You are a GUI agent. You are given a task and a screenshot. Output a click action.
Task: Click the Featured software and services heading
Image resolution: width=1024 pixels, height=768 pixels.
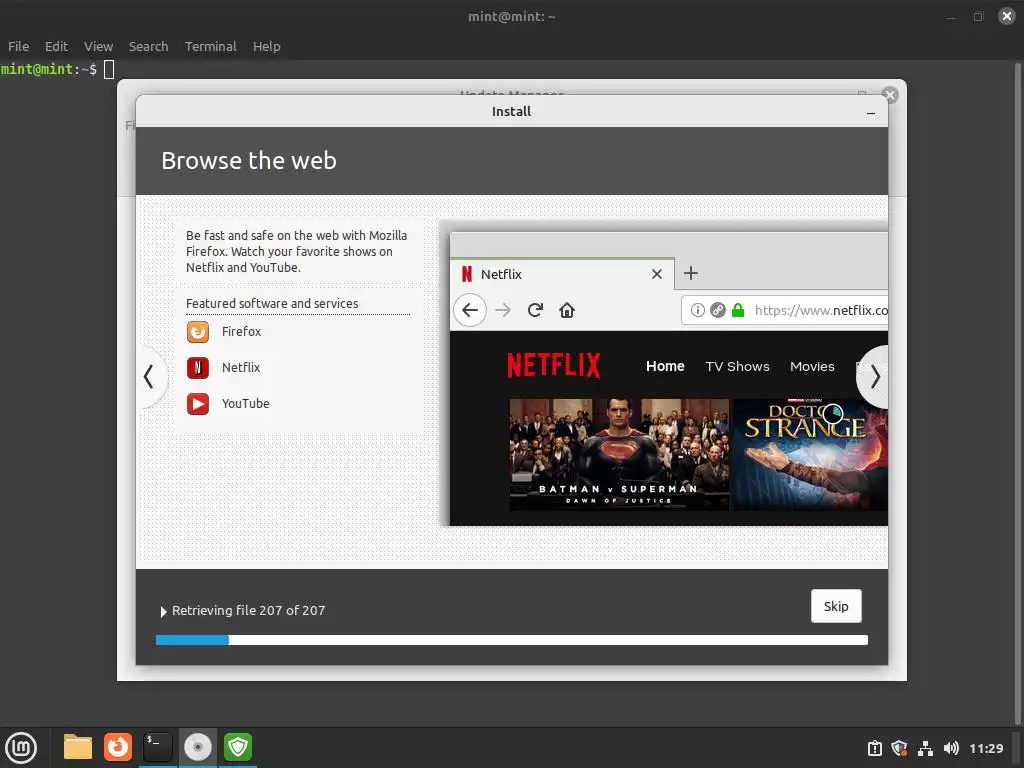click(272, 304)
